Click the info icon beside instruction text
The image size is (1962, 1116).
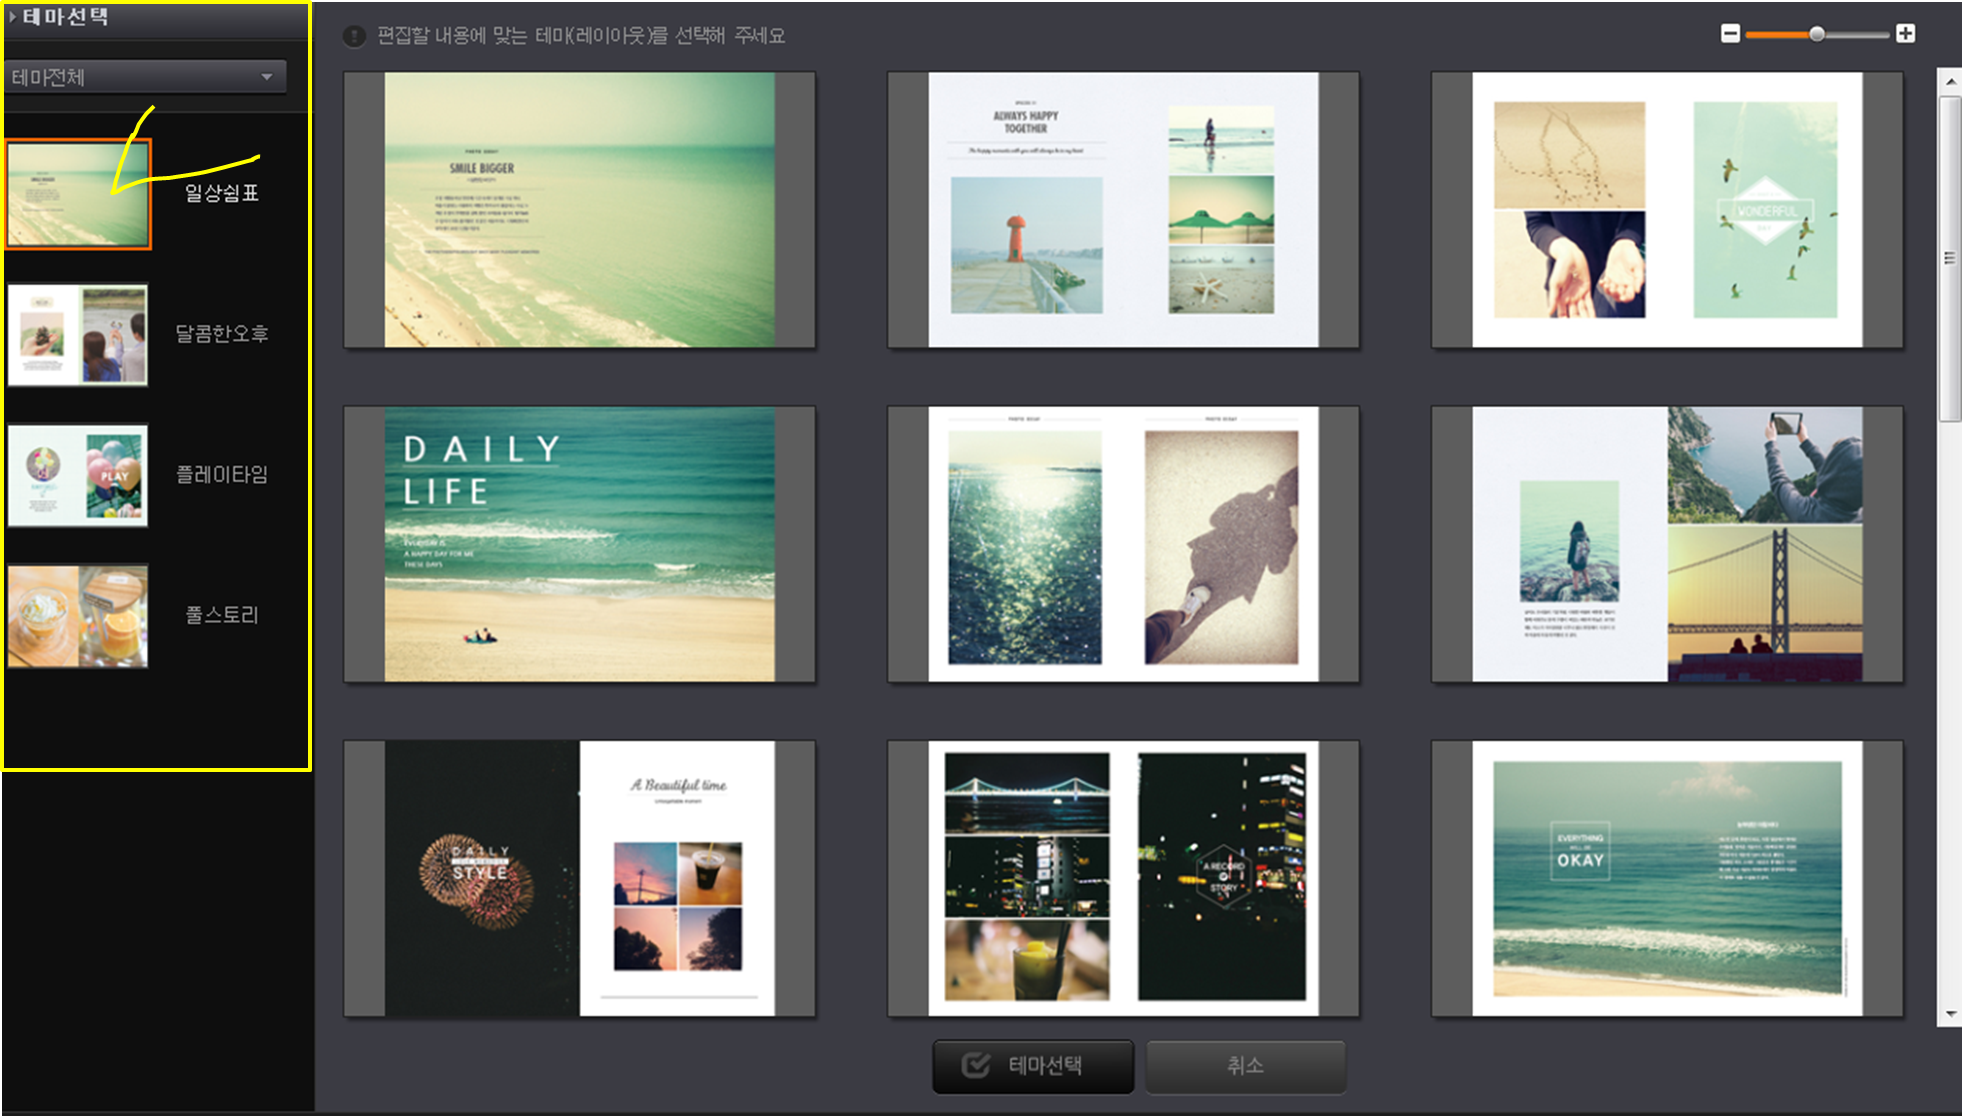[x=354, y=36]
